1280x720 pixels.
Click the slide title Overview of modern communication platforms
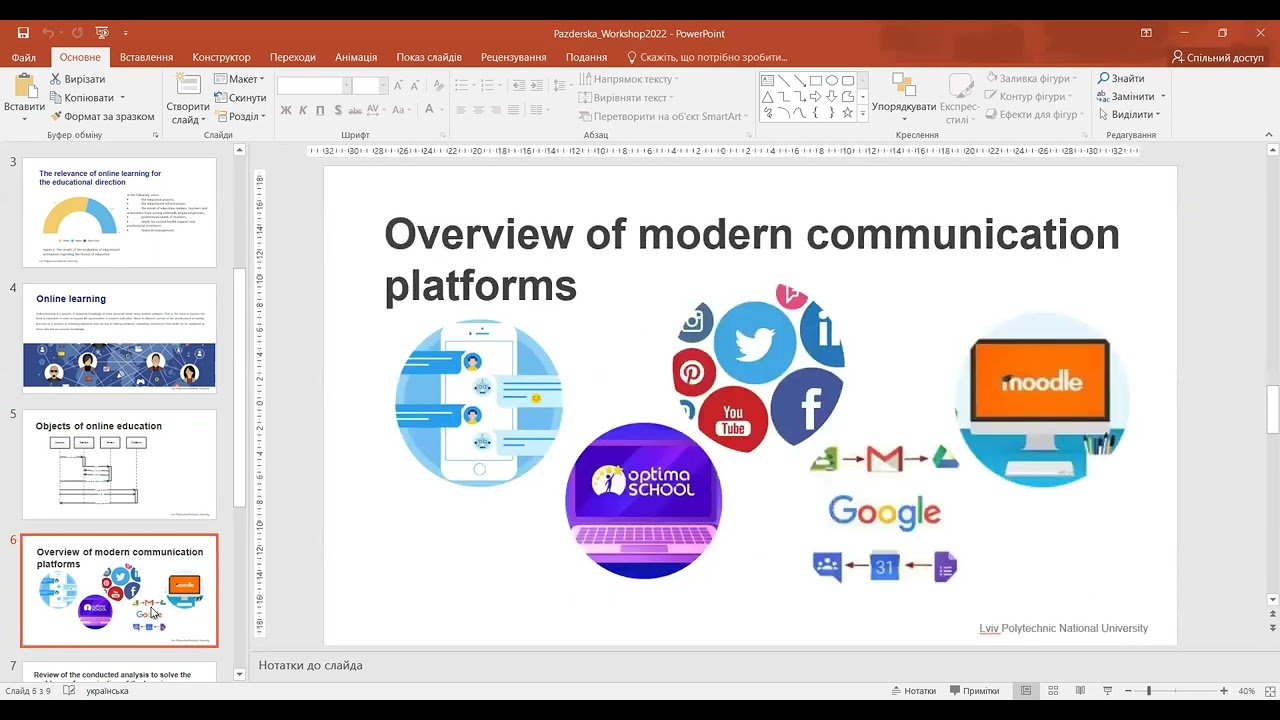coord(752,259)
